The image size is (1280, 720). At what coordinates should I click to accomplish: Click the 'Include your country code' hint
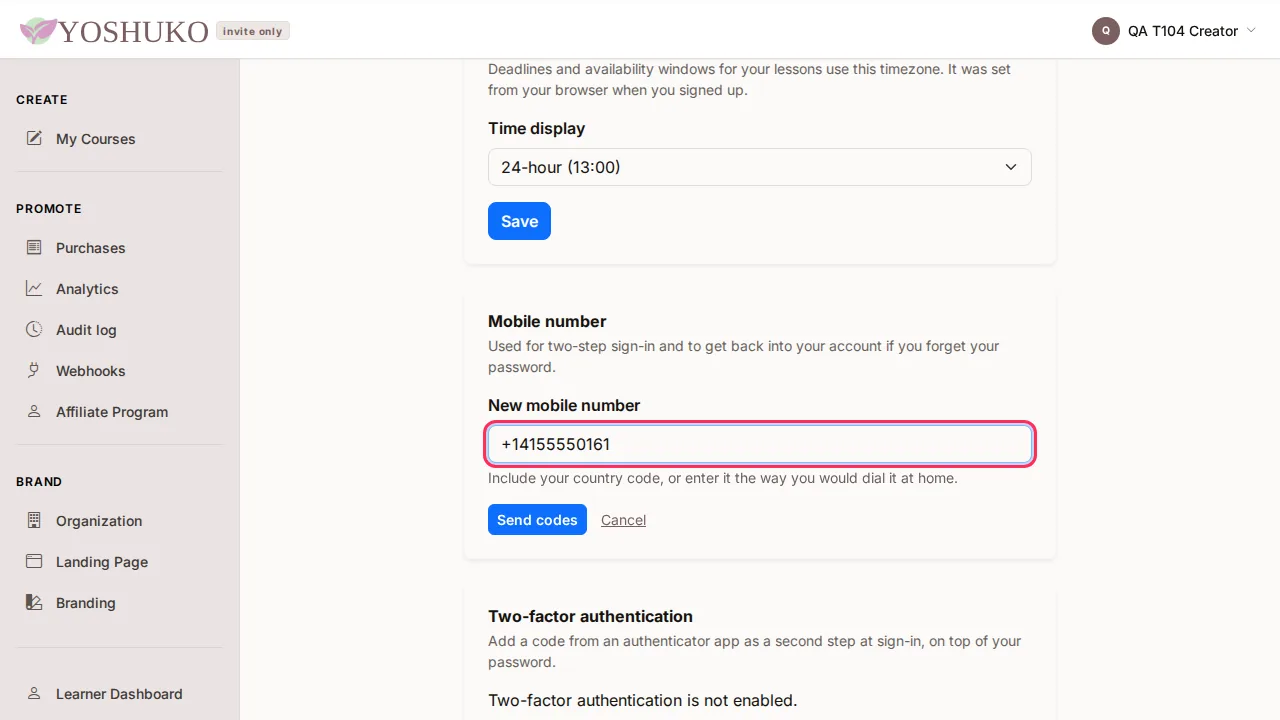pyautogui.click(x=723, y=478)
